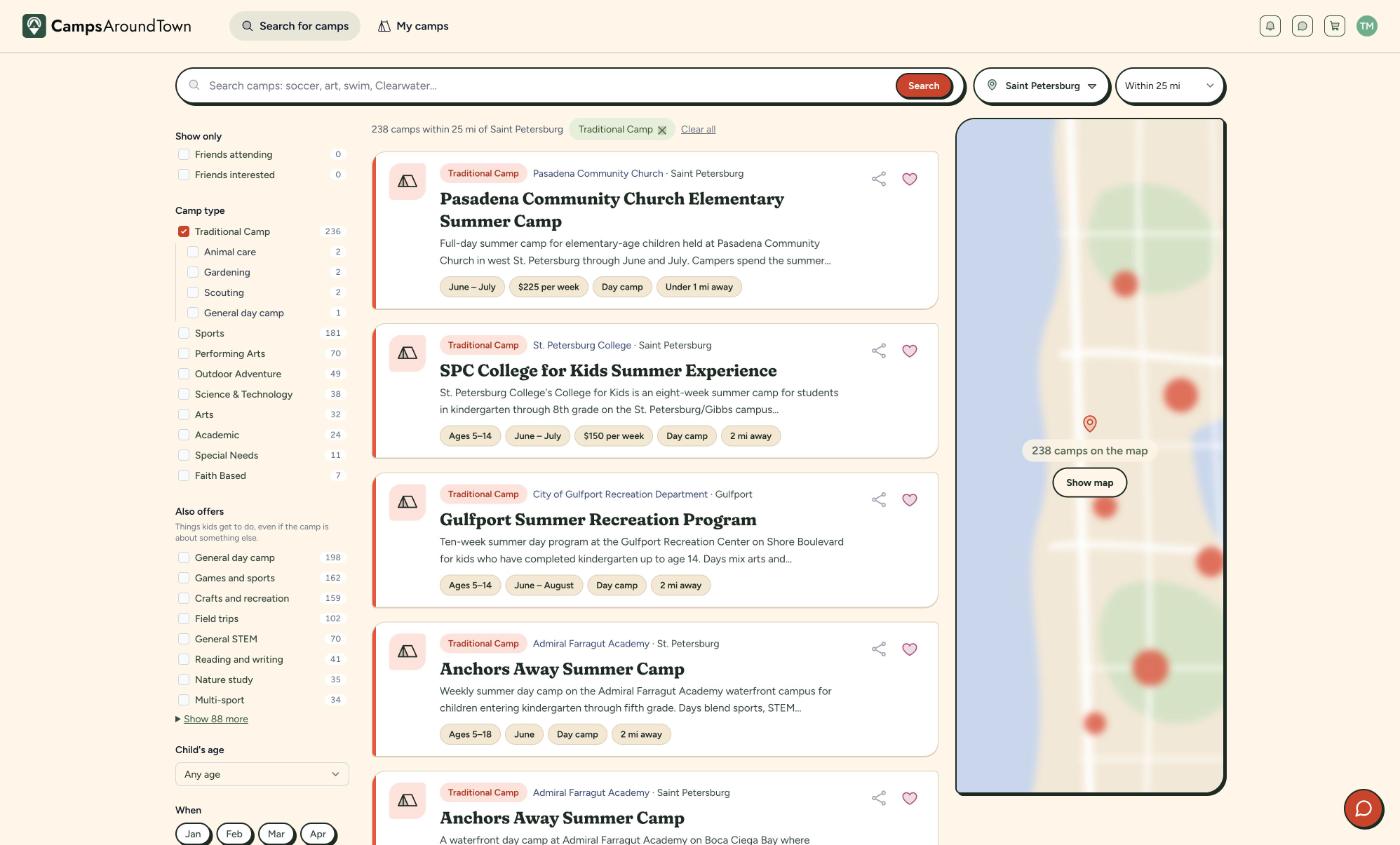The image size is (1400, 845).
Task: Uncheck the Traditional Camp checkbox
Action: (x=183, y=232)
